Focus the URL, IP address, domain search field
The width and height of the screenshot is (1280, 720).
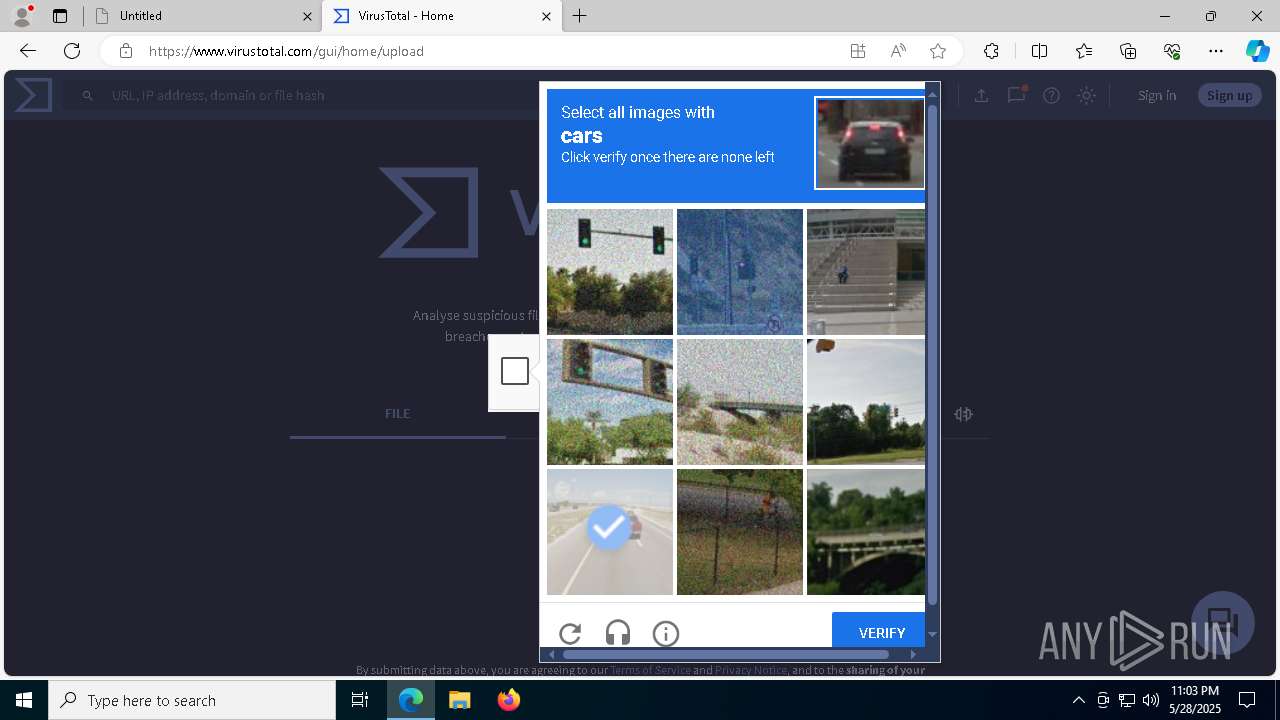[300, 95]
